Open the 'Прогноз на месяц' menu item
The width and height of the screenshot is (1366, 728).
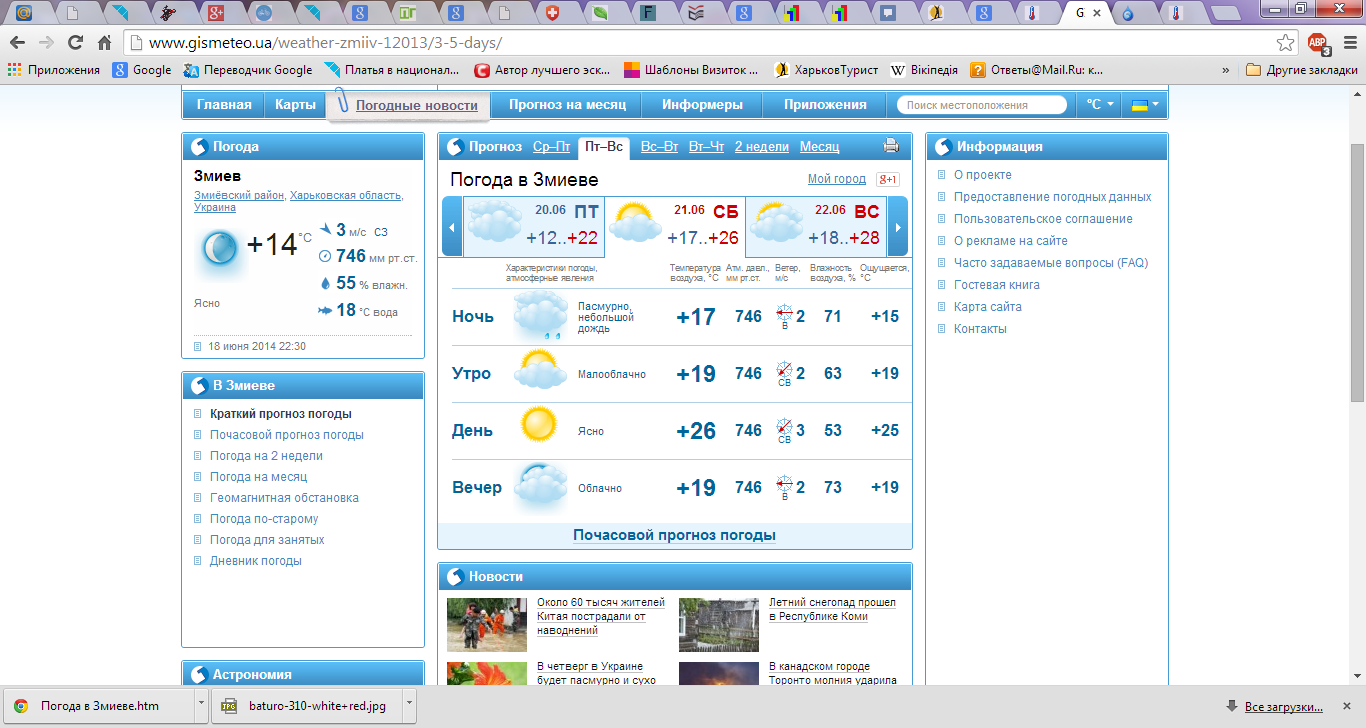[x=567, y=105]
